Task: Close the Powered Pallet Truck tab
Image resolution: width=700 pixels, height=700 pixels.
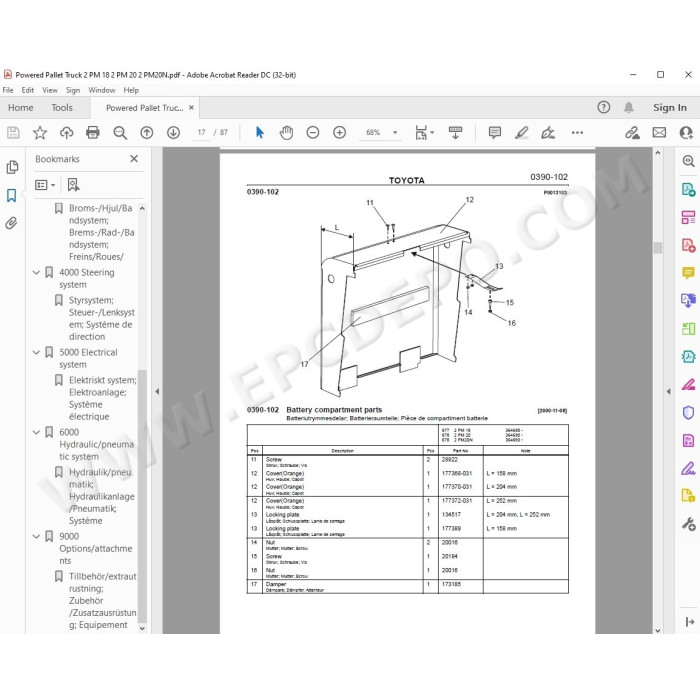Action: [191, 108]
